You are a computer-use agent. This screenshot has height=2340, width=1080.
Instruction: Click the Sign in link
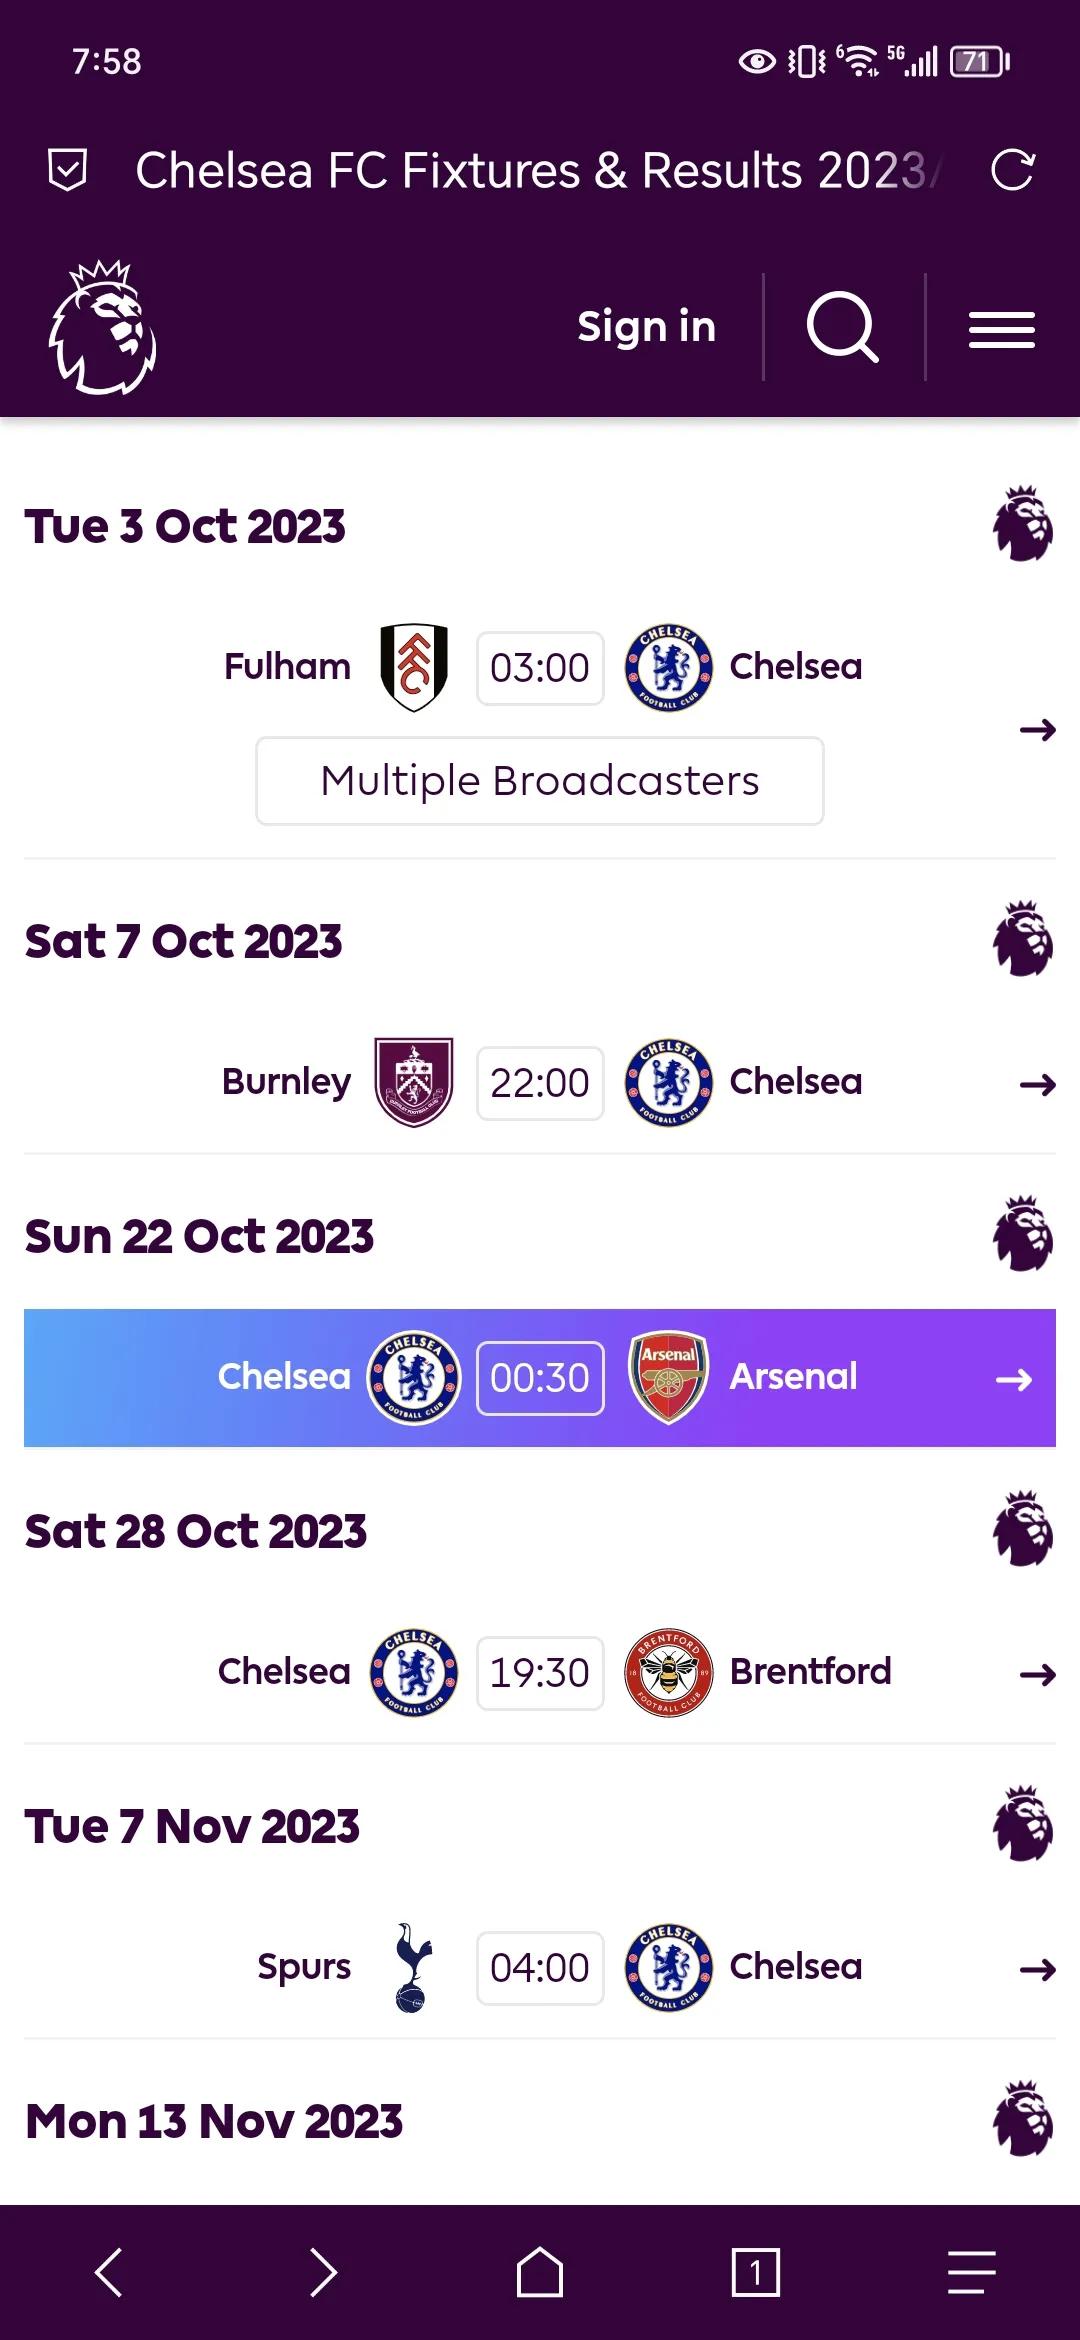pos(647,327)
